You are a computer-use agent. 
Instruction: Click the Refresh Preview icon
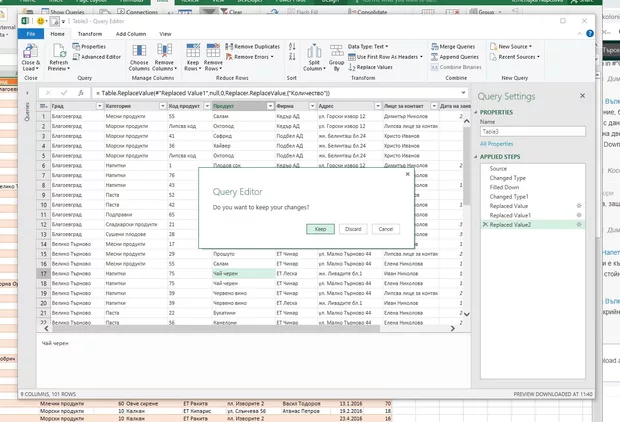coord(59,50)
